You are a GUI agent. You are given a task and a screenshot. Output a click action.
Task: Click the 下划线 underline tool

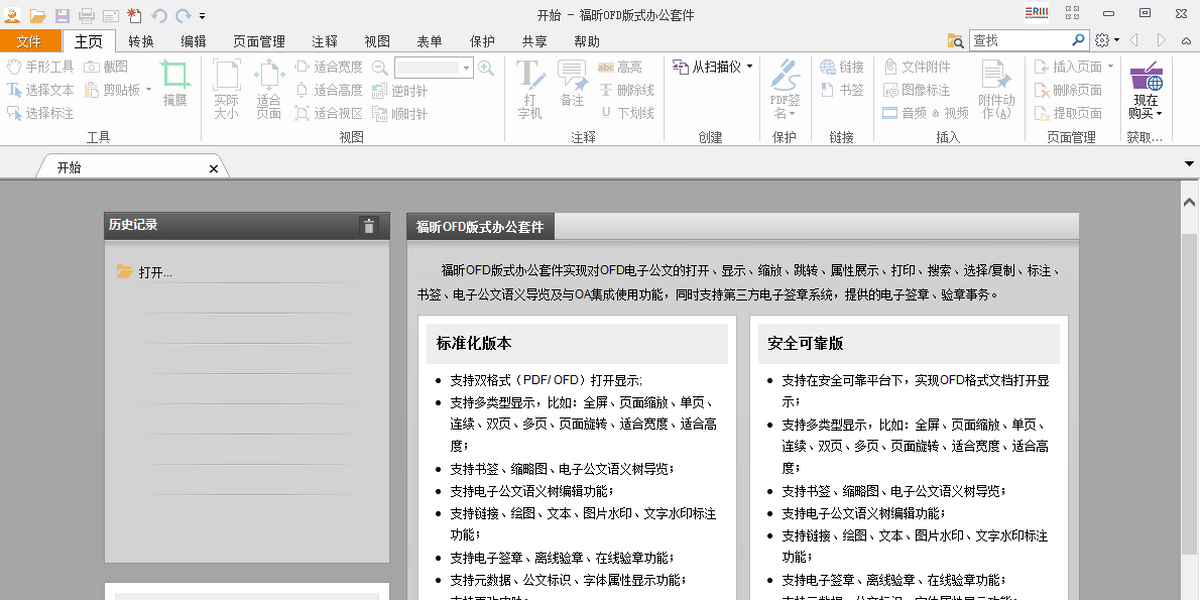tap(627, 113)
